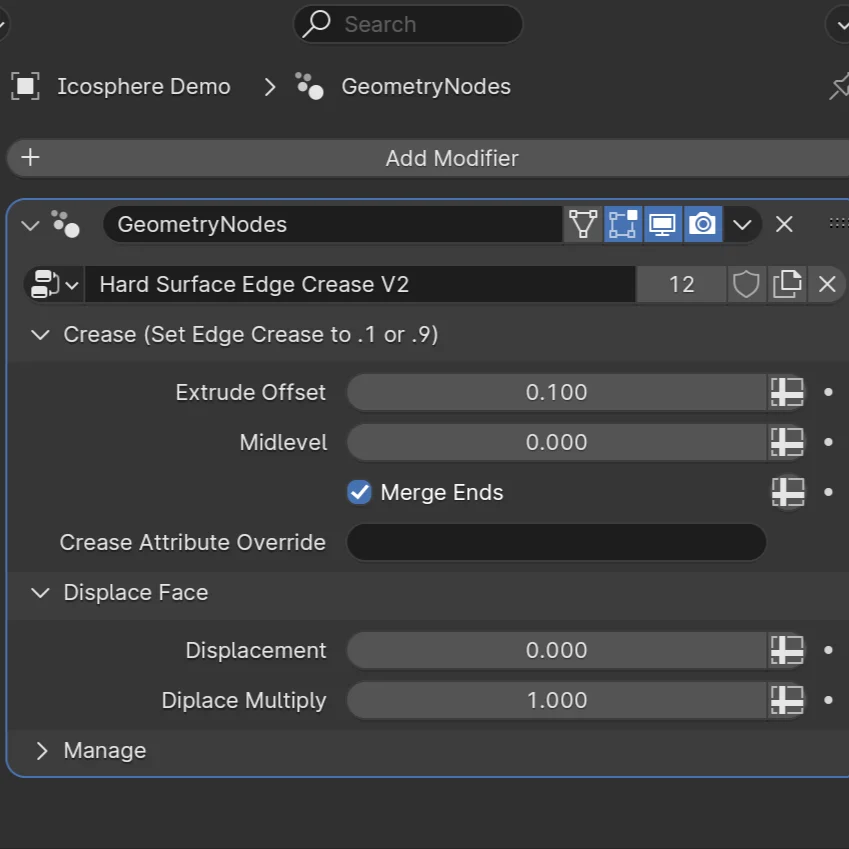Click the realtime viewport display monitor icon
Viewport: 849px width, 849px height.
click(663, 224)
